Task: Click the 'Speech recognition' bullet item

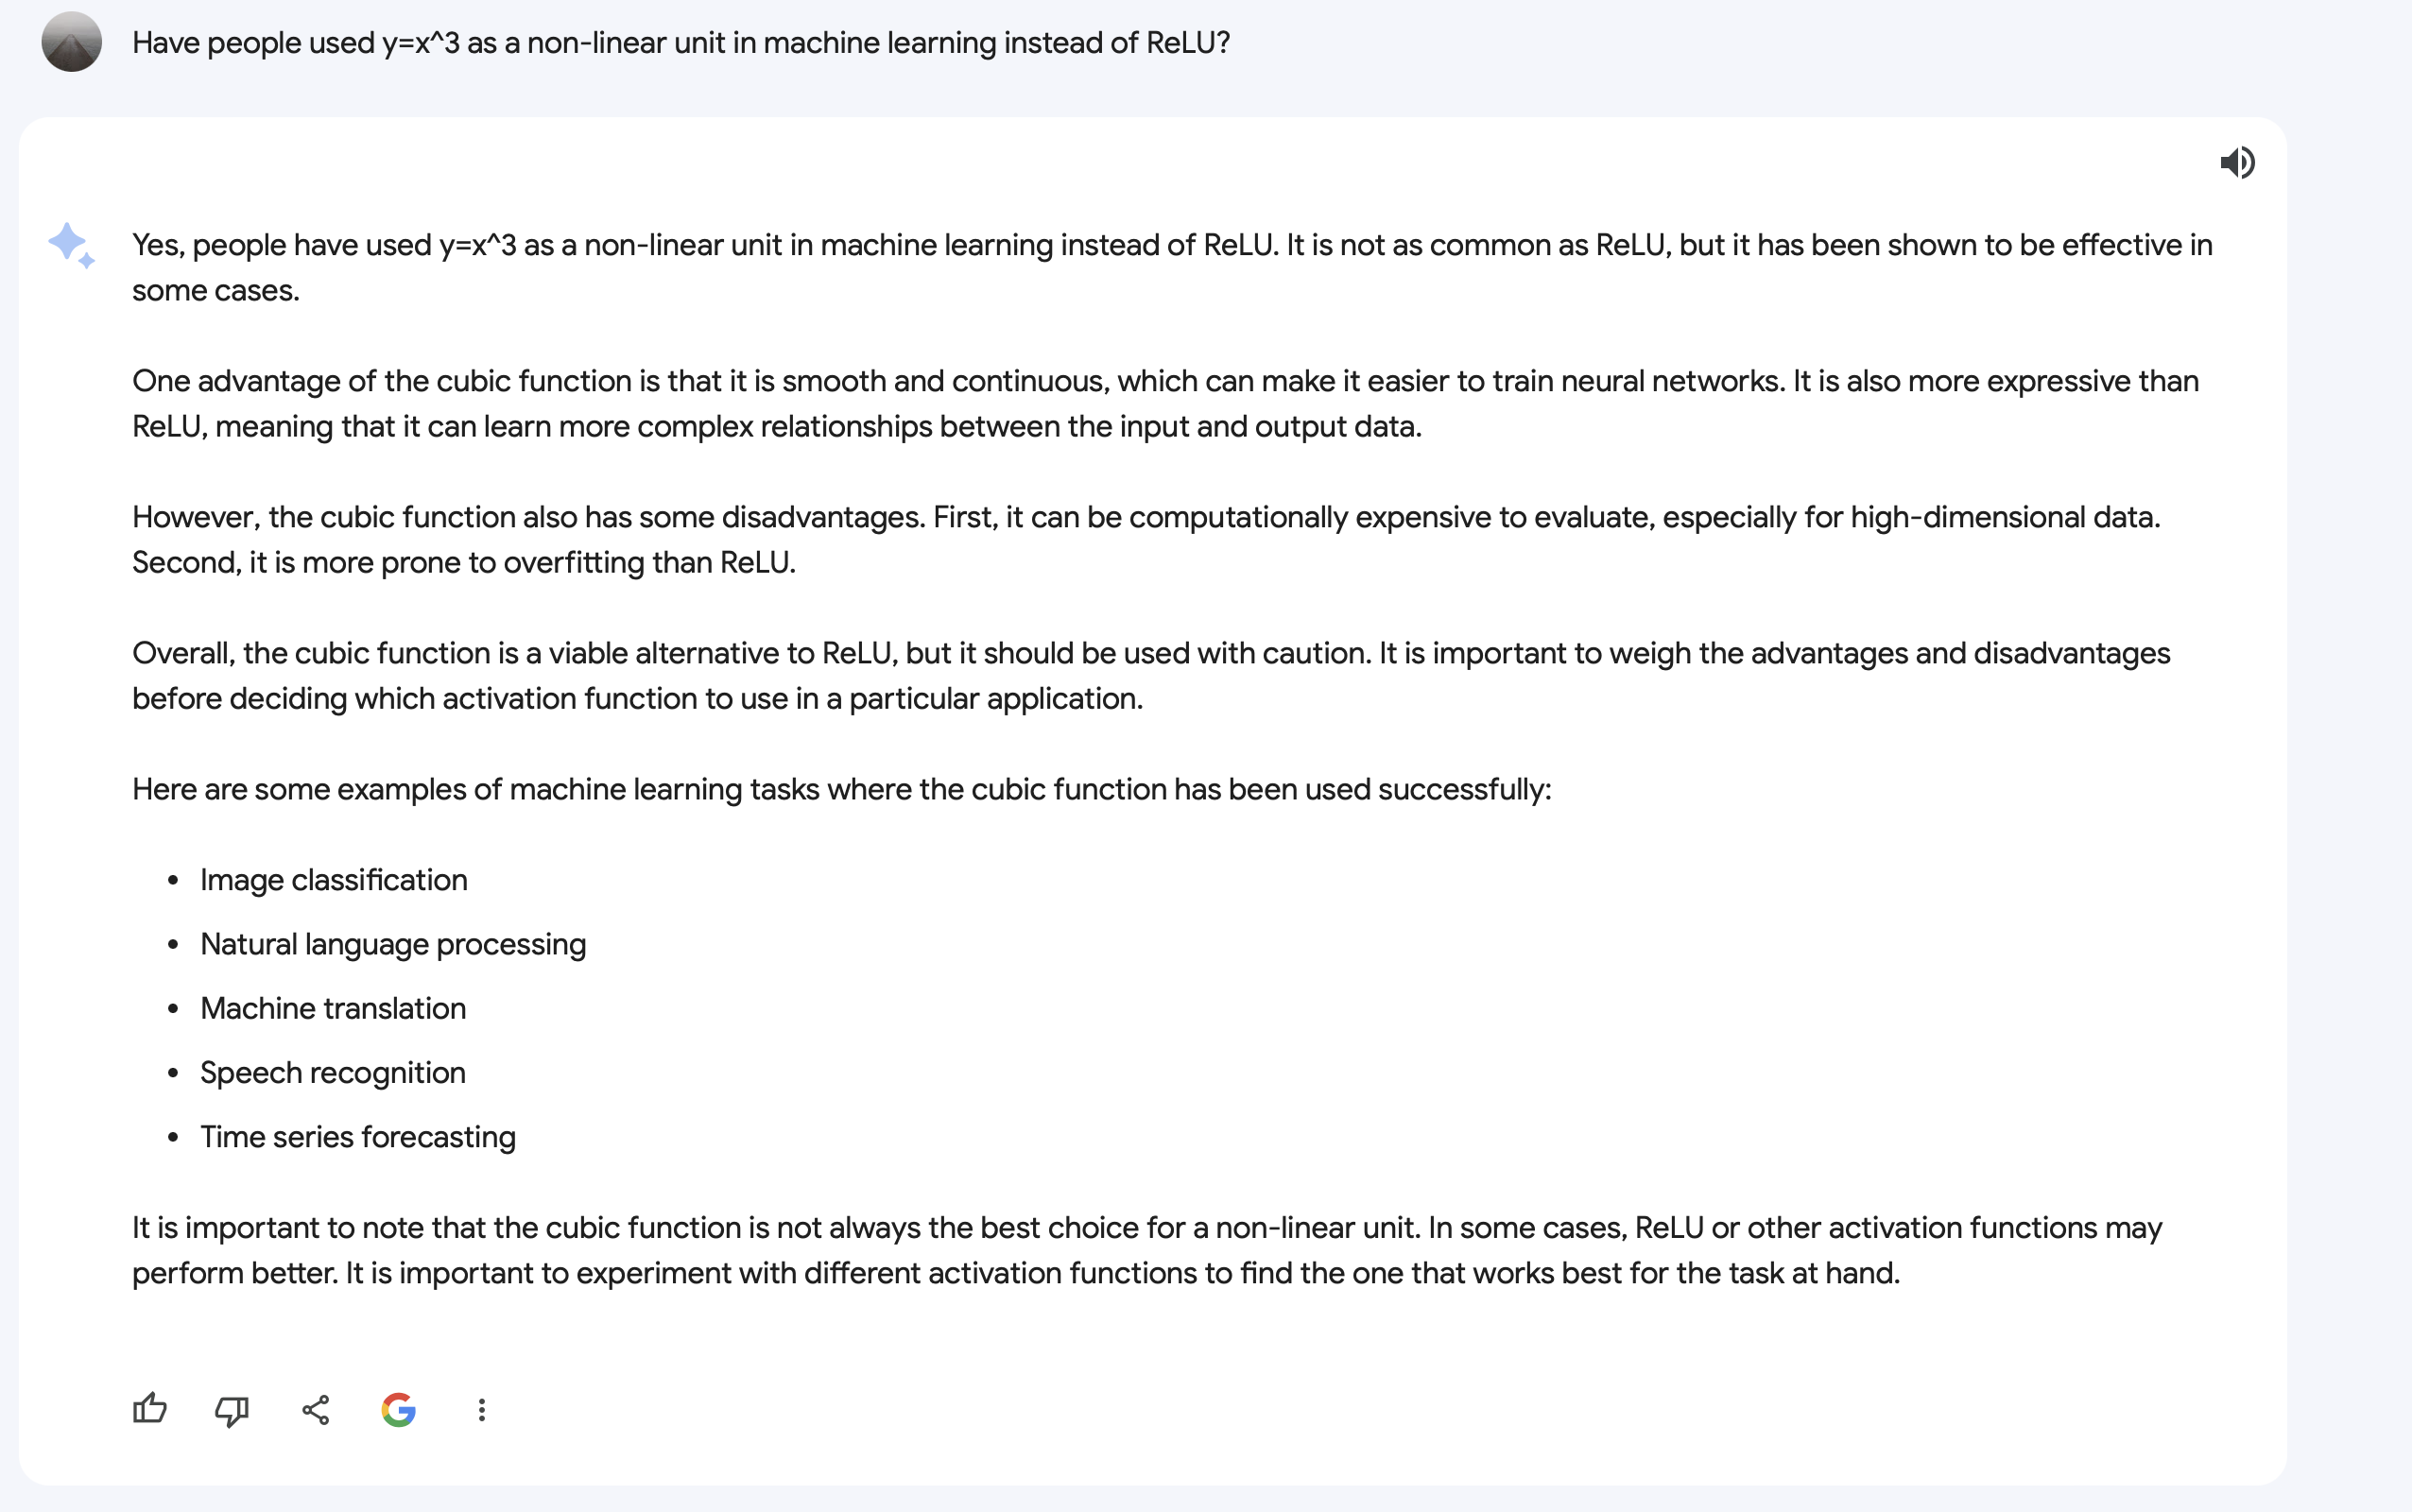Action: [333, 1073]
